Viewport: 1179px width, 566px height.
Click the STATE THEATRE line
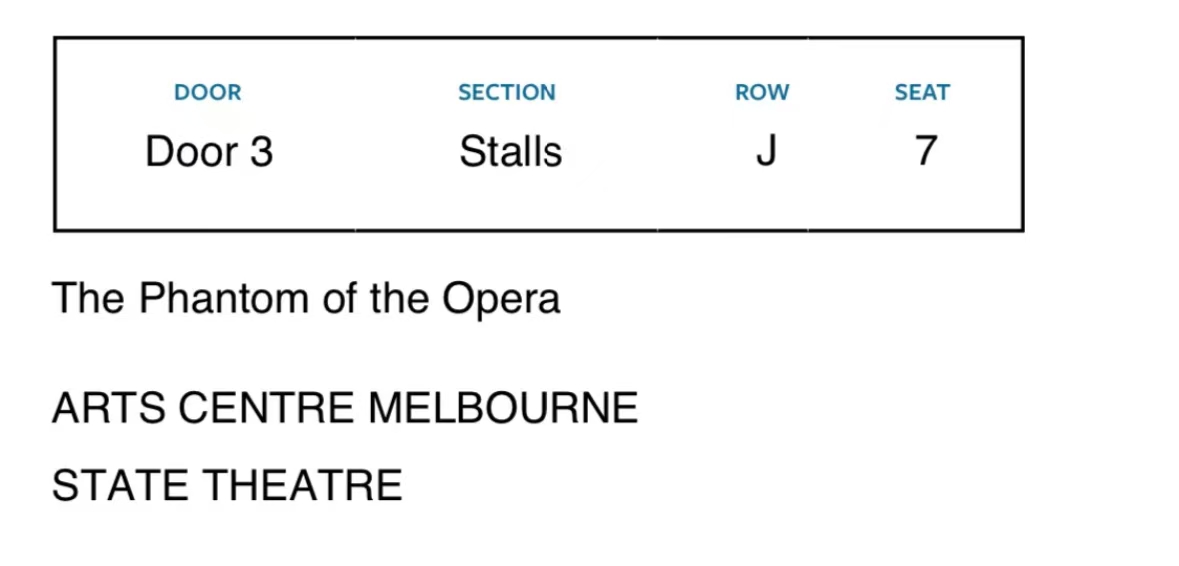pyautogui.click(x=227, y=486)
